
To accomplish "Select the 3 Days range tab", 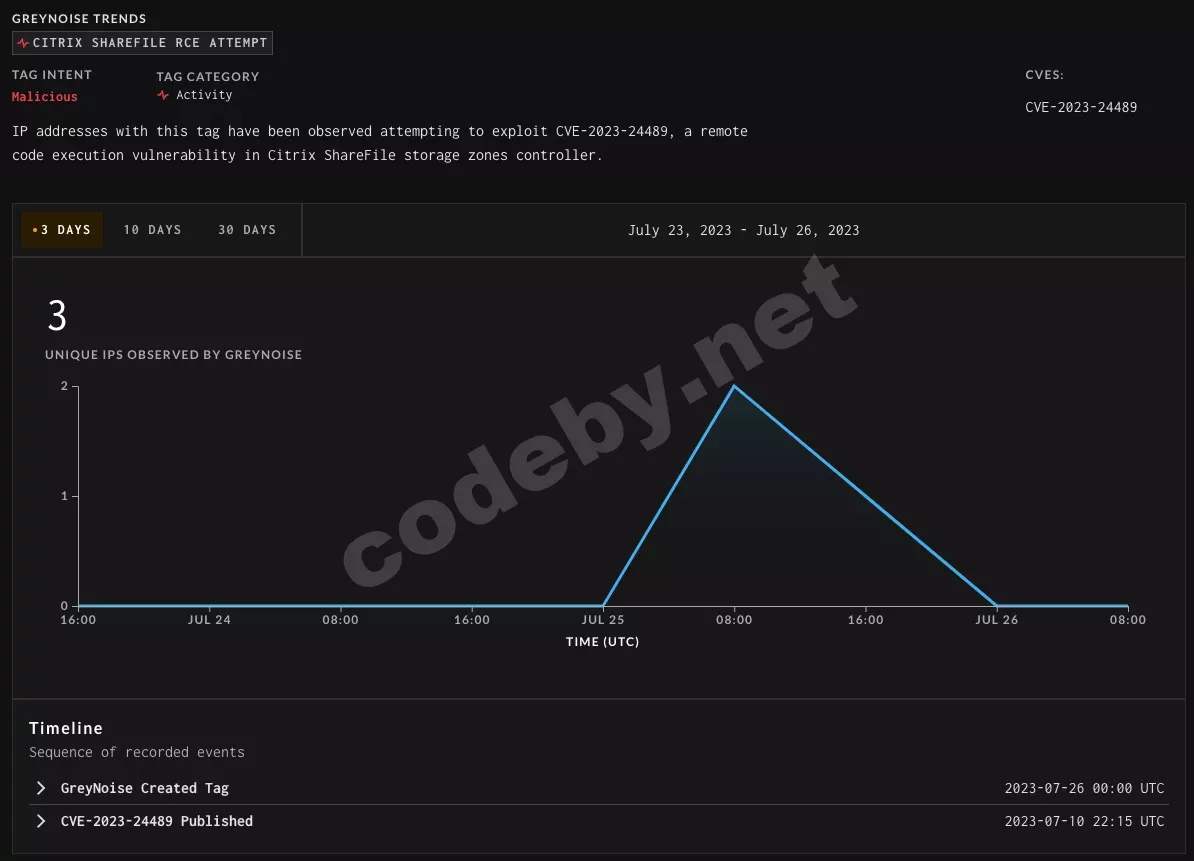I will pyautogui.click(x=62, y=230).
